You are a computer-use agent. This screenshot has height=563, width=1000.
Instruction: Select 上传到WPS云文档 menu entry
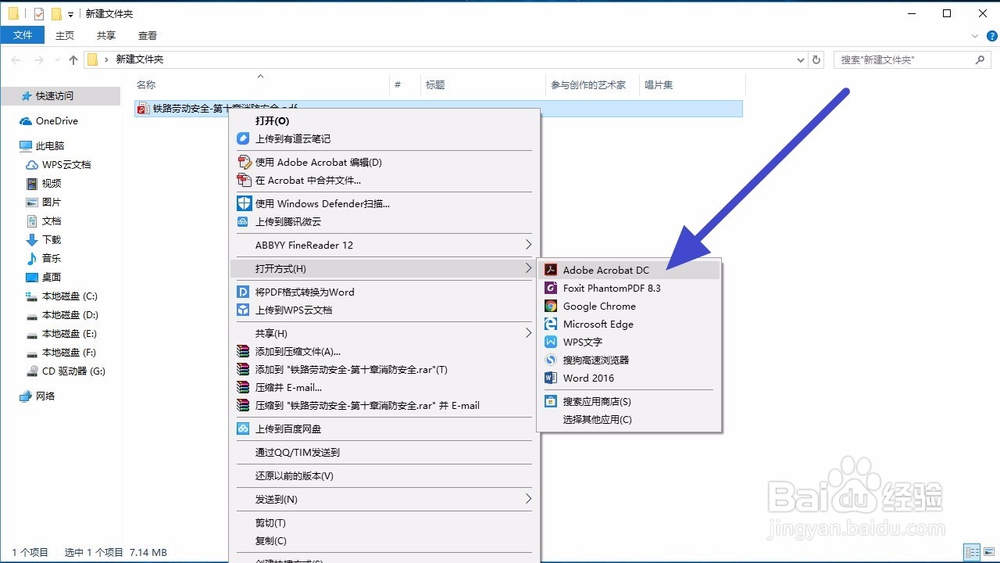click(x=385, y=310)
